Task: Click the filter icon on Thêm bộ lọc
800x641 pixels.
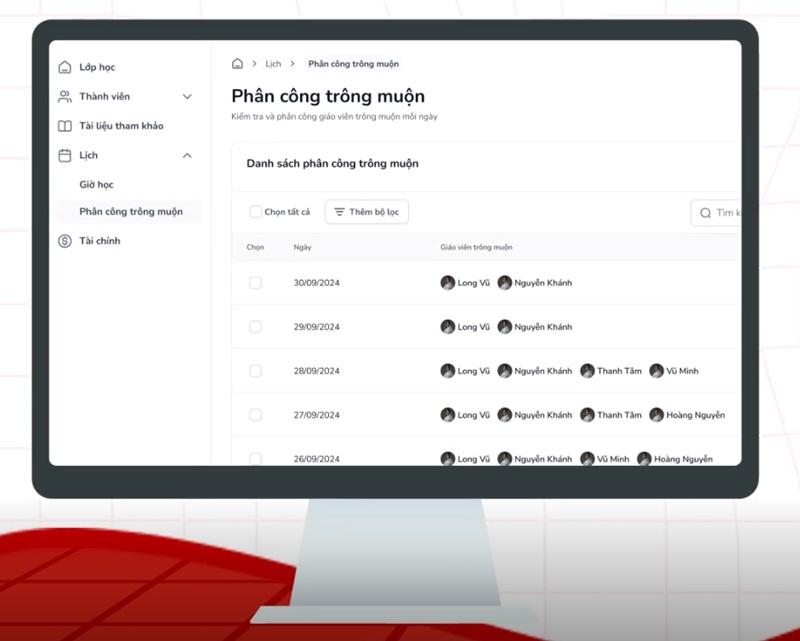Action: 340,212
